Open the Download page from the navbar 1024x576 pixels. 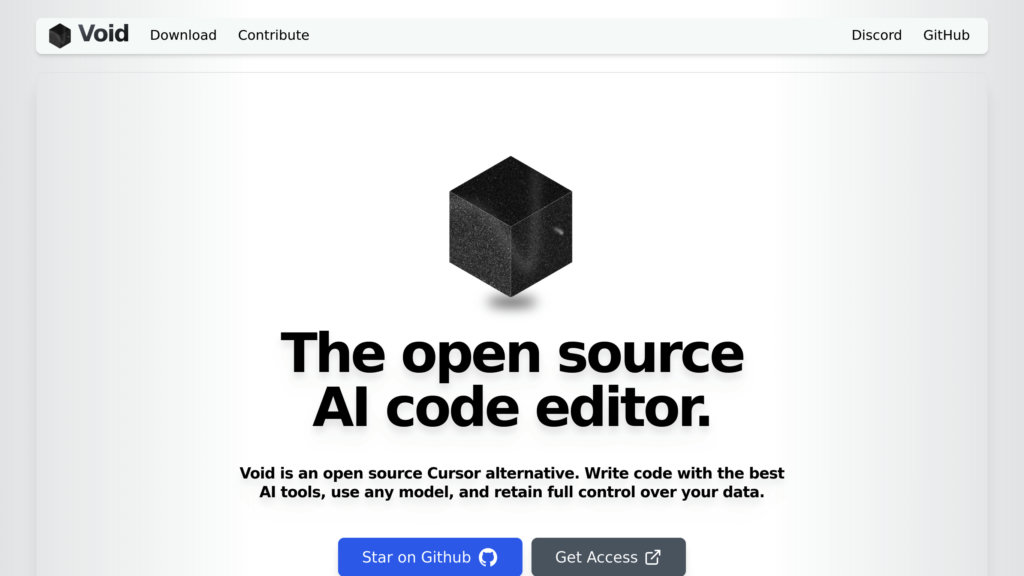(183, 35)
